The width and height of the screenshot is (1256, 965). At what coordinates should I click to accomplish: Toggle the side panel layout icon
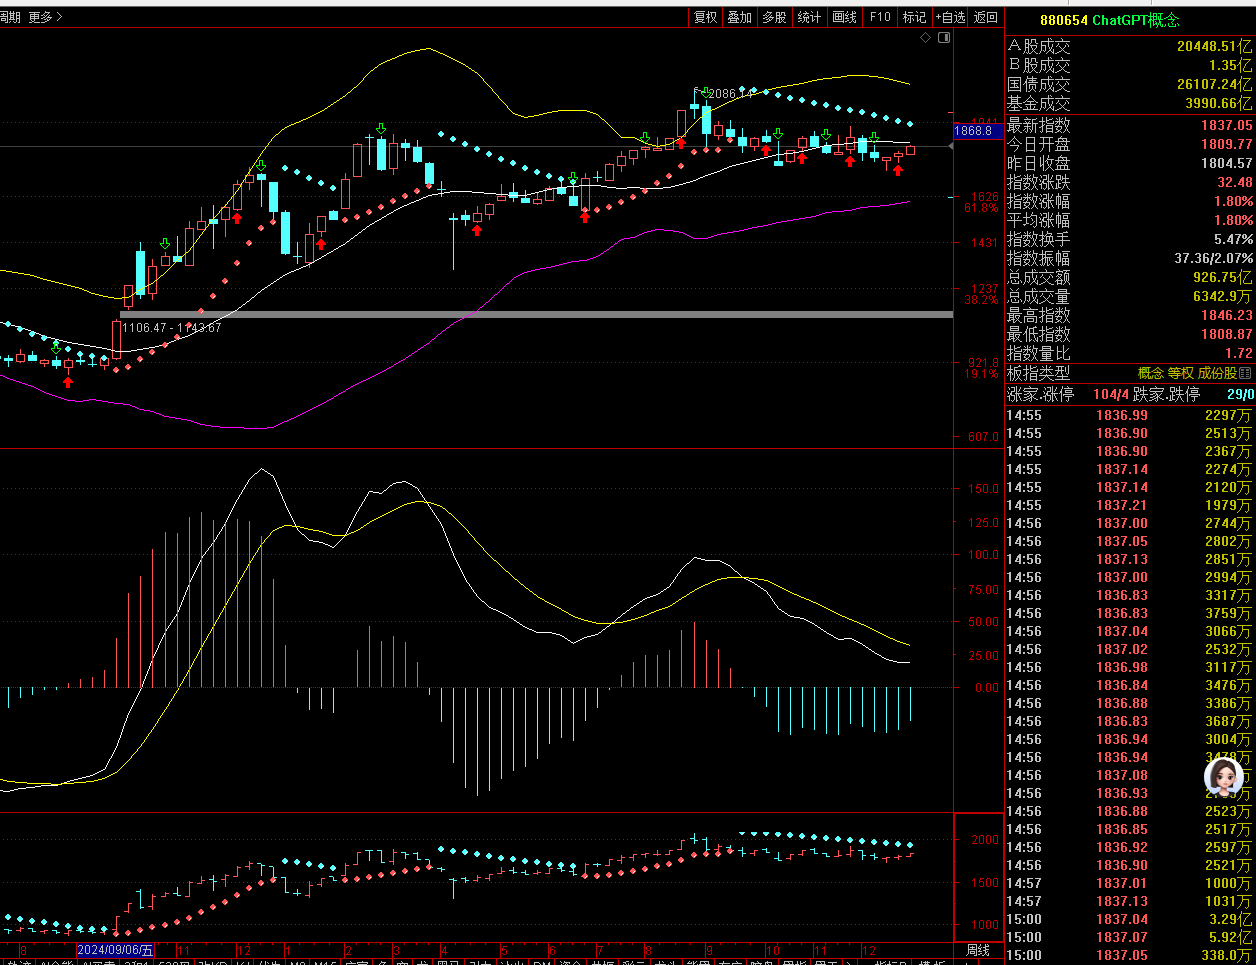pos(945,37)
